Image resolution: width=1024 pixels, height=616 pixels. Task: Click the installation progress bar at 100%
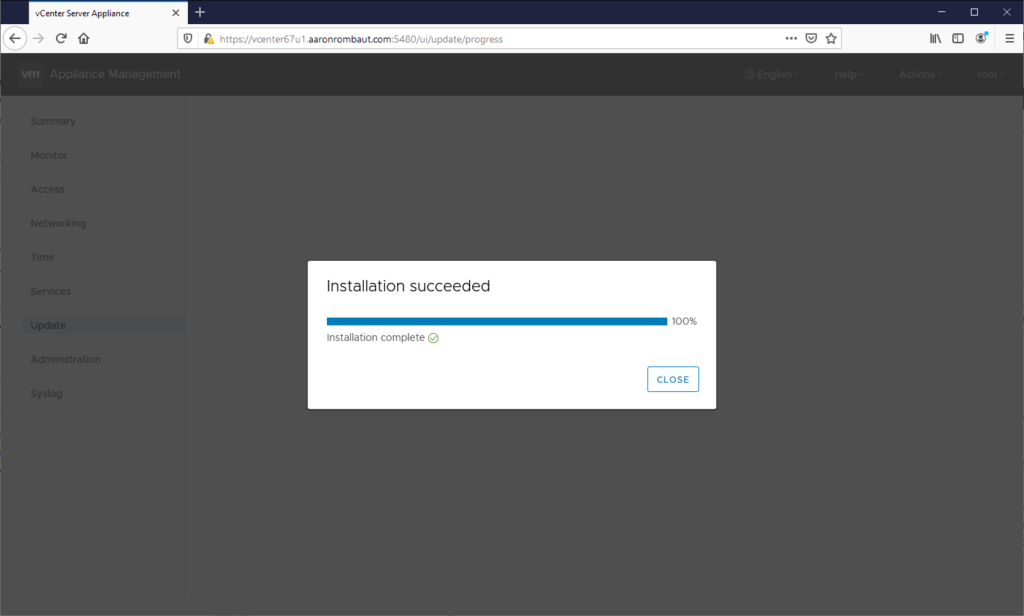[x=496, y=321]
